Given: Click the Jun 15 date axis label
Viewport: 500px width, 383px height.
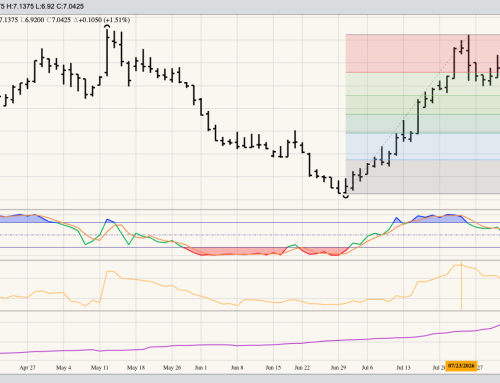Looking at the screenshot, I should pos(273,368).
